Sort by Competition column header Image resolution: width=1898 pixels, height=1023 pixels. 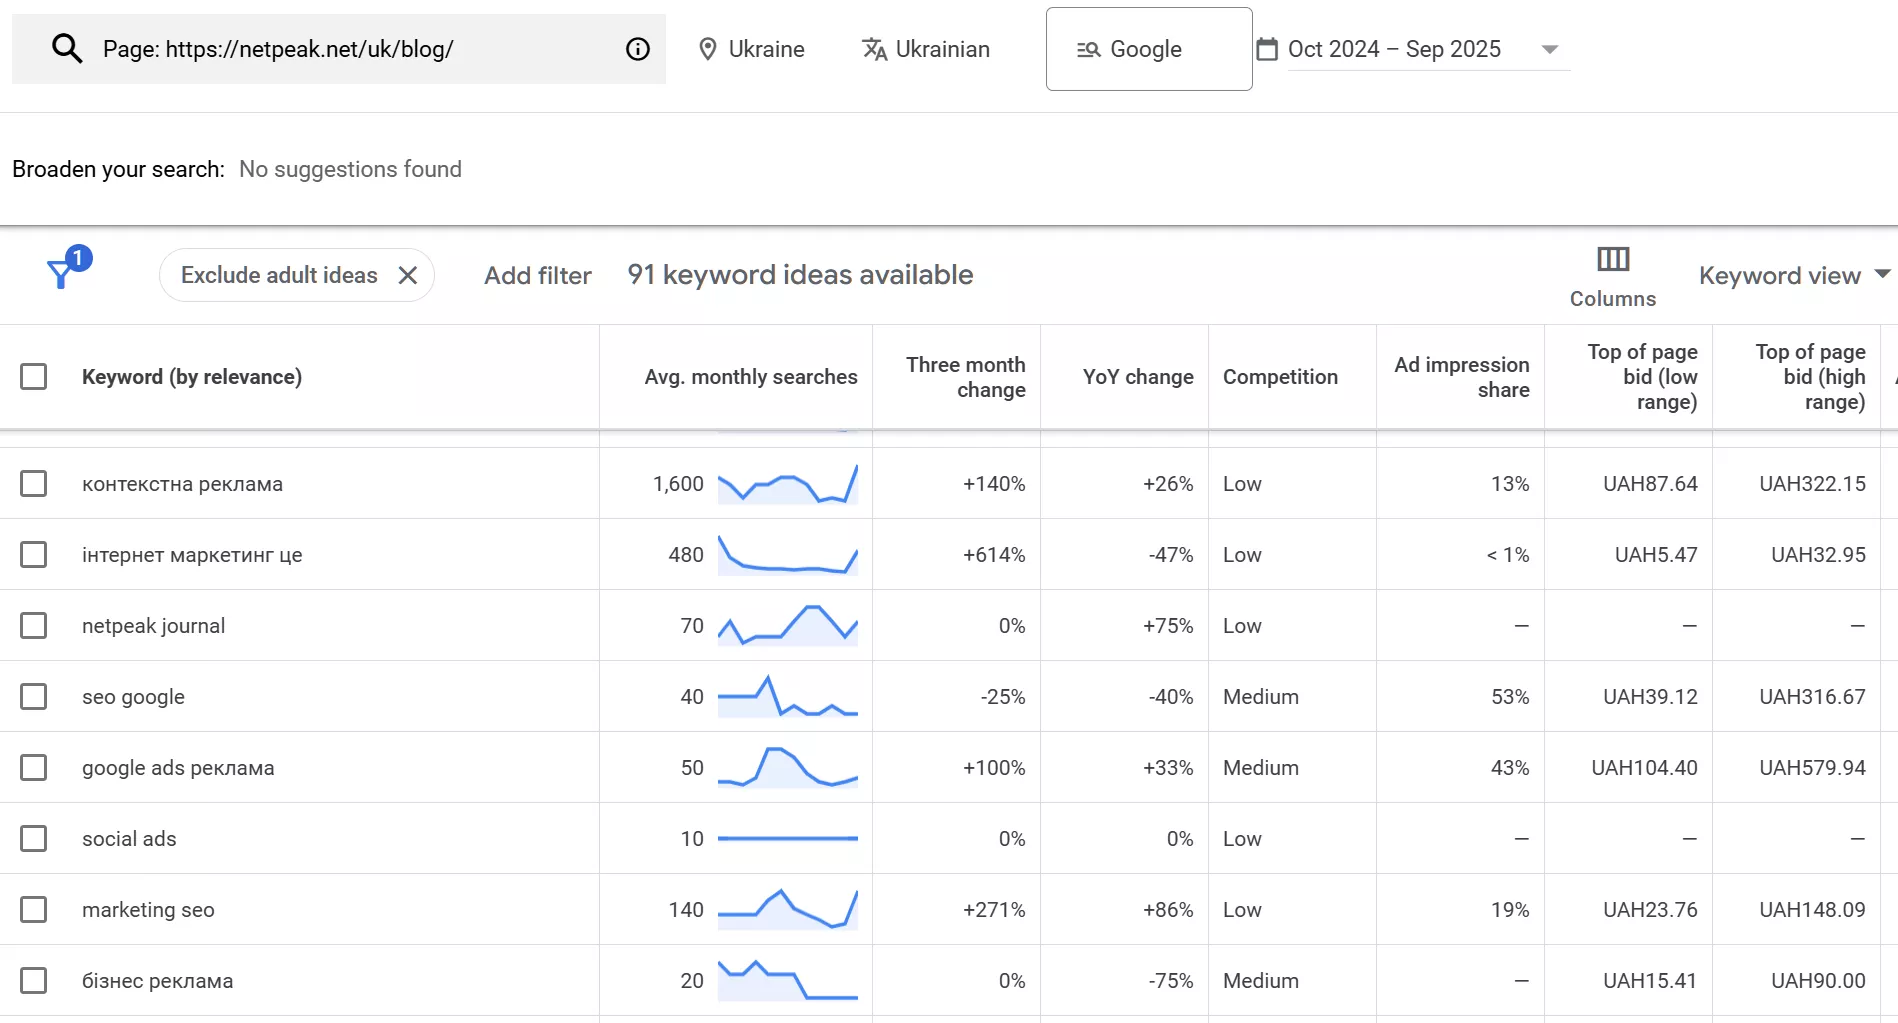tap(1279, 377)
